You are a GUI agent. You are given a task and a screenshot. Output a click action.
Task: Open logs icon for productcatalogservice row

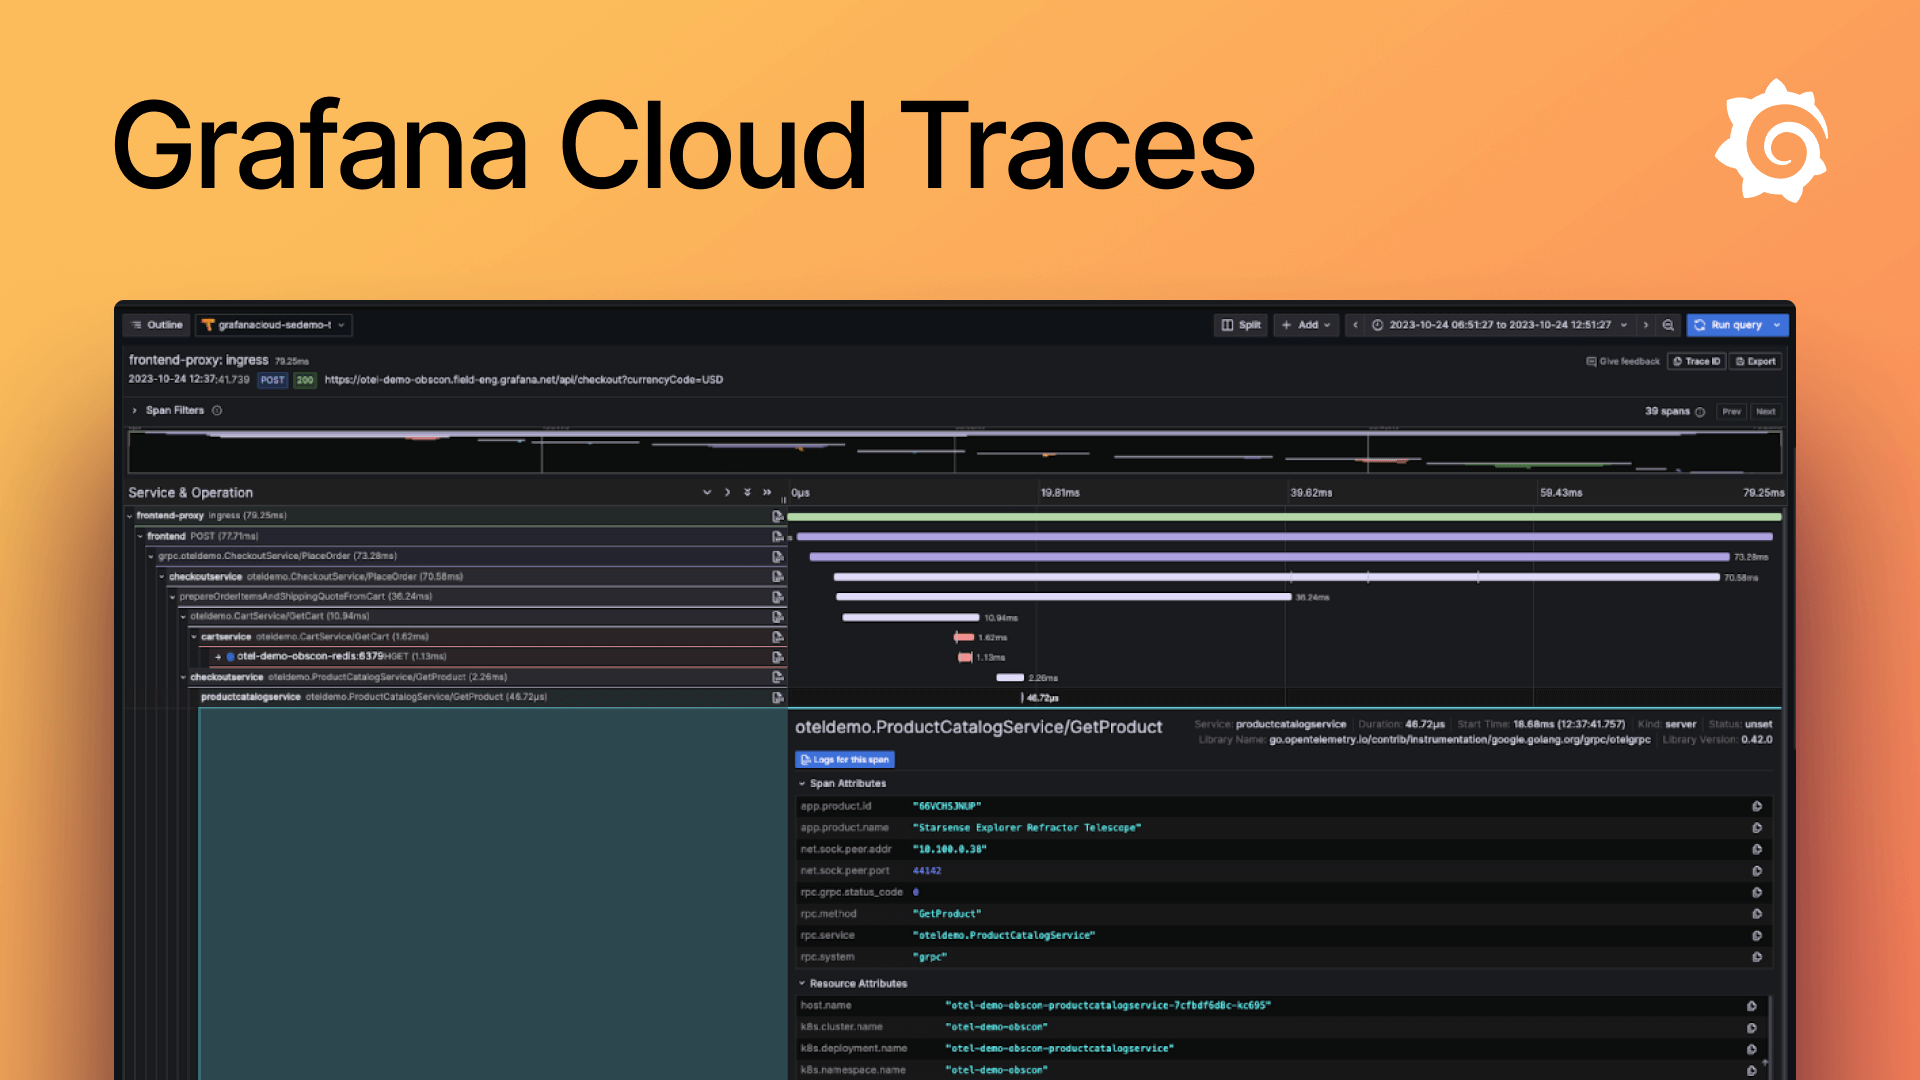(777, 697)
